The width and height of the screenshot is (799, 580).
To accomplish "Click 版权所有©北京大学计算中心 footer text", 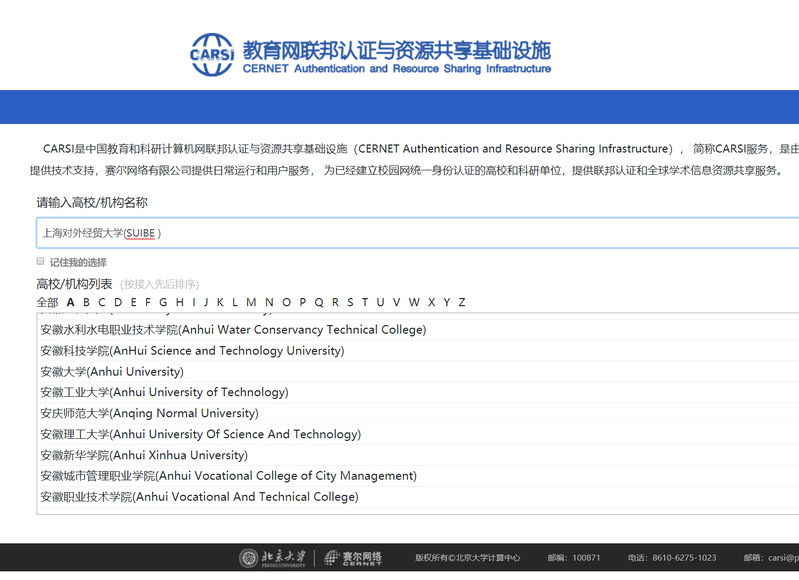I will tap(467, 558).
